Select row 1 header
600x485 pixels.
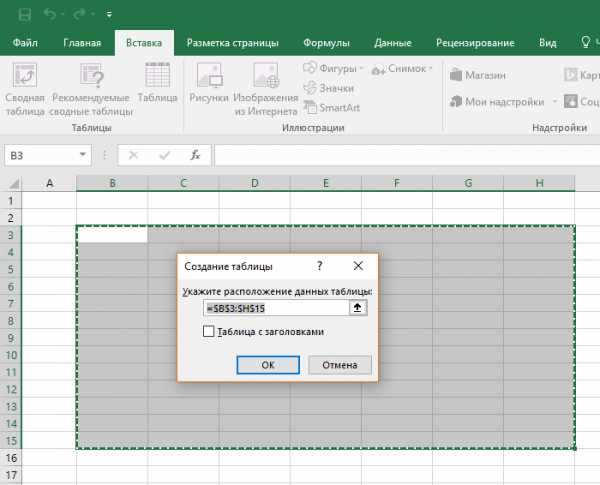(11, 200)
